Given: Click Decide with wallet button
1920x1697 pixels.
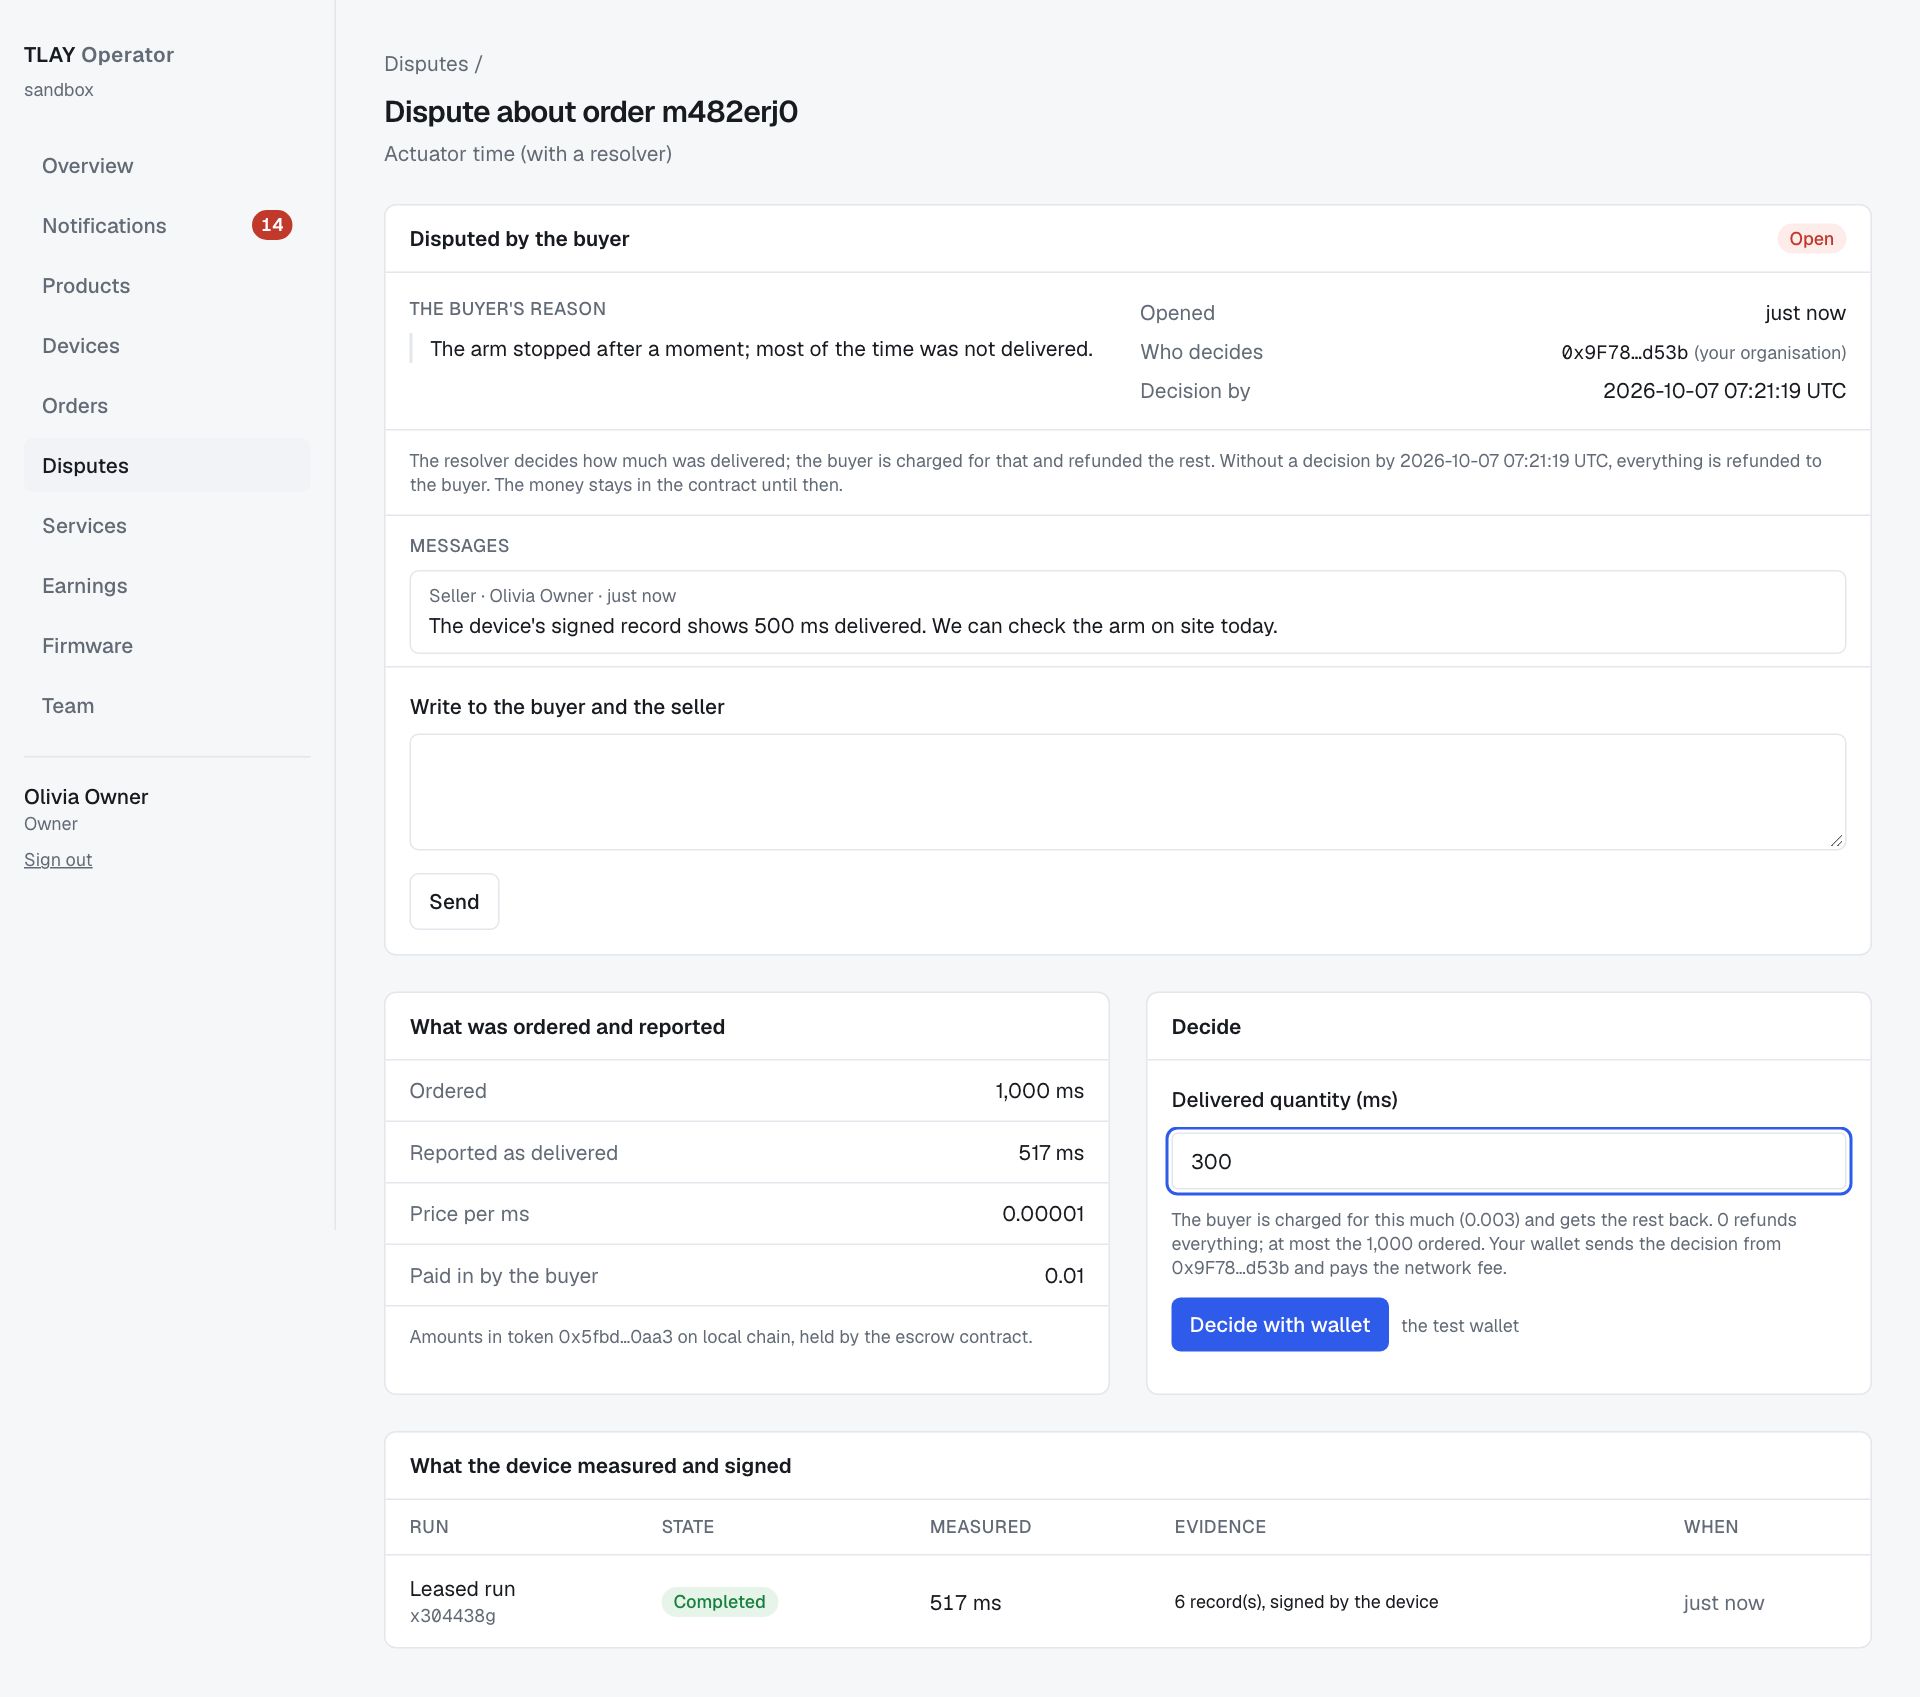Looking at the screenshot, I should tap(1279, 1325).
